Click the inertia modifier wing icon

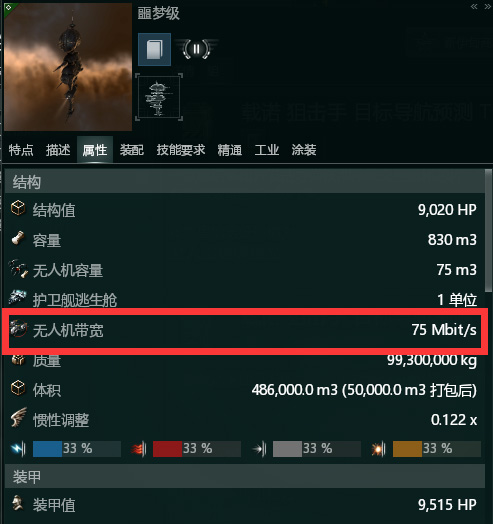point(18,418)
